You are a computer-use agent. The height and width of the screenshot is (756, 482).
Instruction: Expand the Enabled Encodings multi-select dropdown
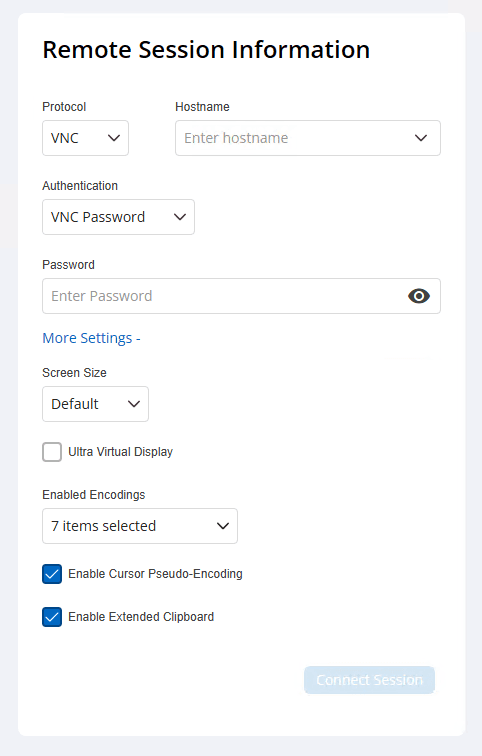[140, 526]
